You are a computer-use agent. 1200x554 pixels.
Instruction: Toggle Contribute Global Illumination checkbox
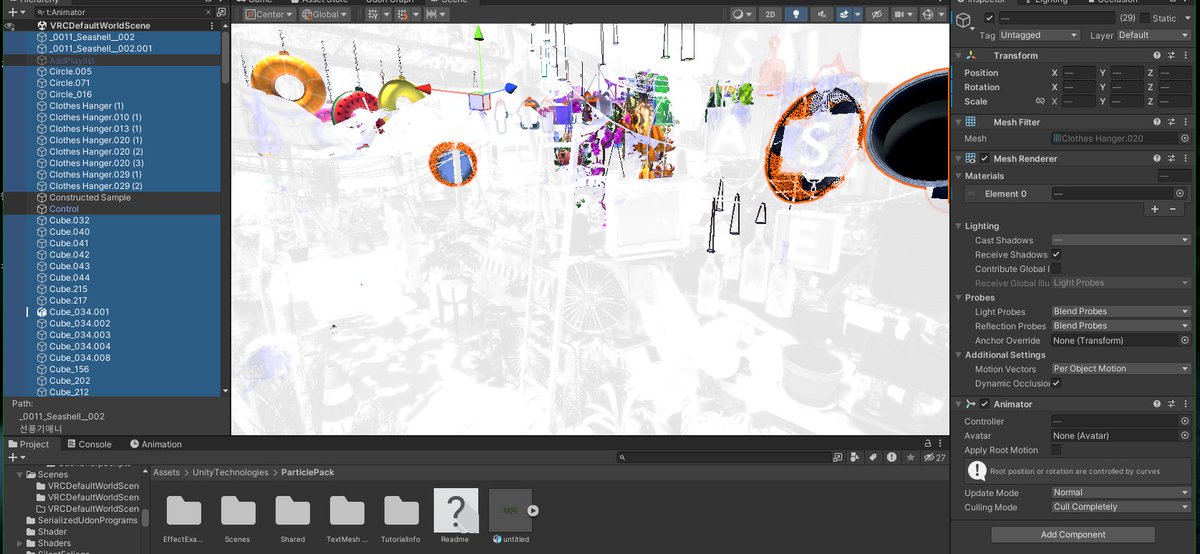click(1056, 269)
